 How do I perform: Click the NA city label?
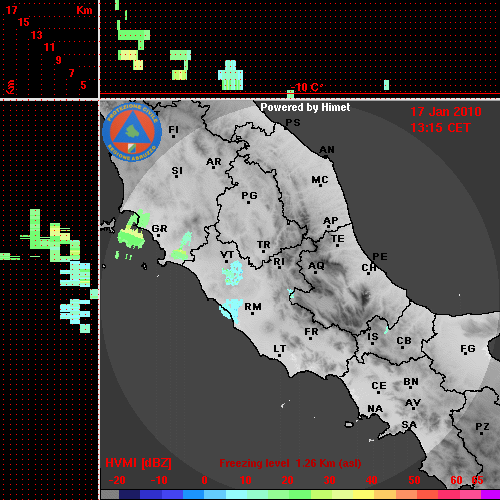pos(375,409)
